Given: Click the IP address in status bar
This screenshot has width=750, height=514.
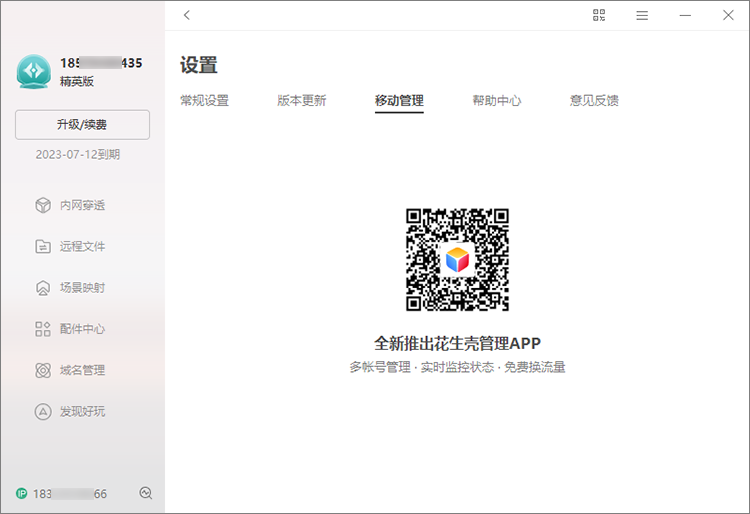Looking at the screenshot, I should 70,493.
